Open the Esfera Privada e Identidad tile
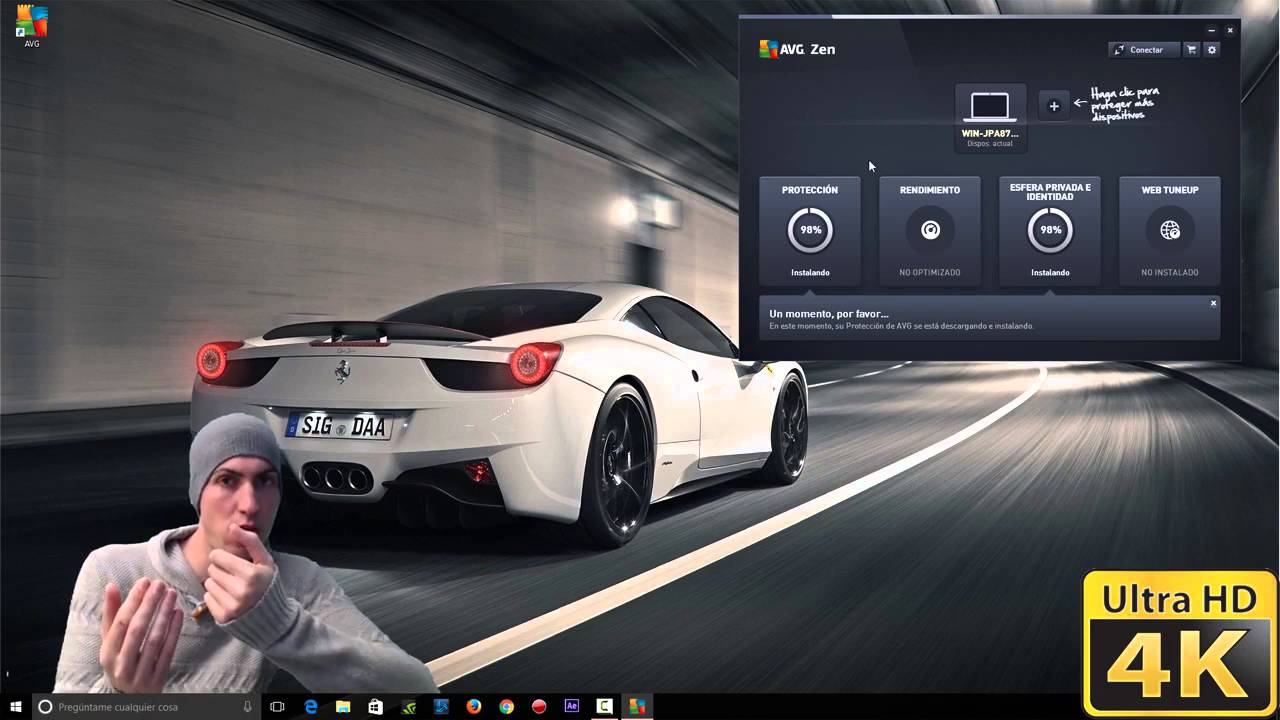This screenshot has width=1280, height=720. tap(1050, 231)
